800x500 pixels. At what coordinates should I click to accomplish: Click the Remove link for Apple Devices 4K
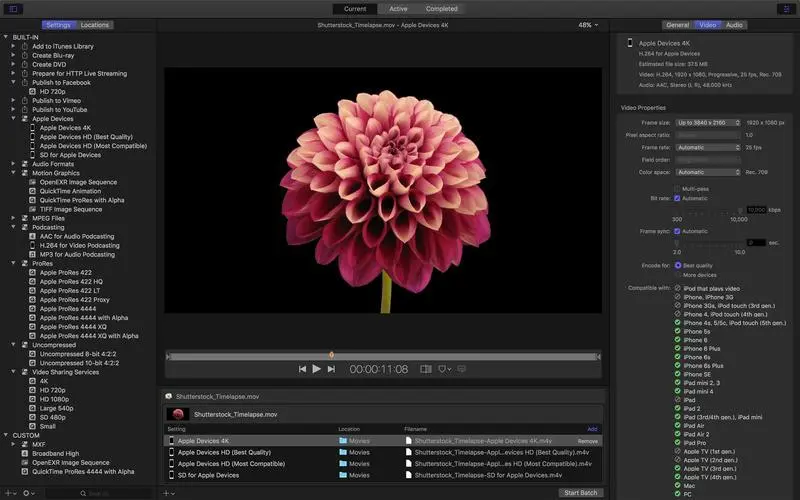588,441
